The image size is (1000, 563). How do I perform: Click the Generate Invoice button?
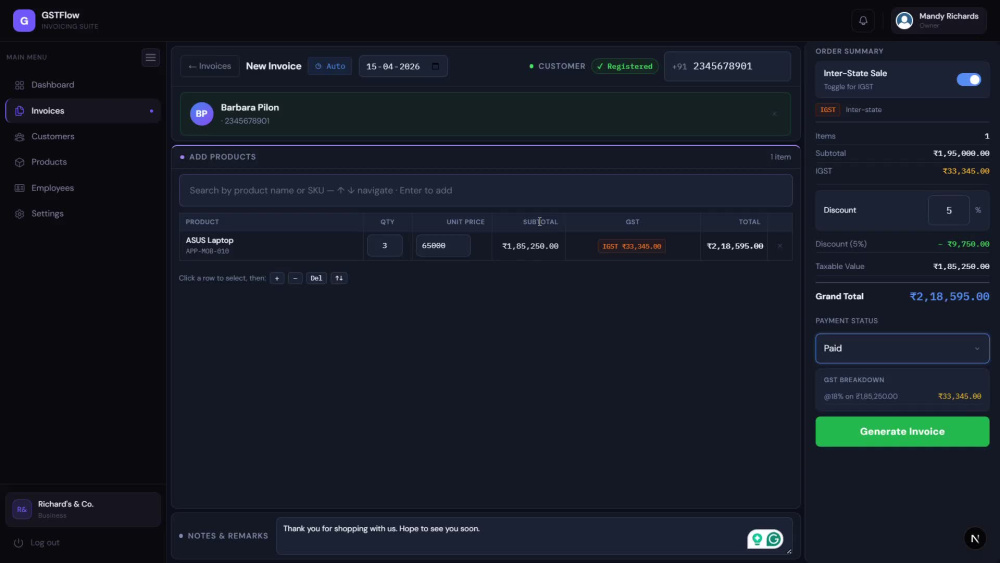coord(902,432)
